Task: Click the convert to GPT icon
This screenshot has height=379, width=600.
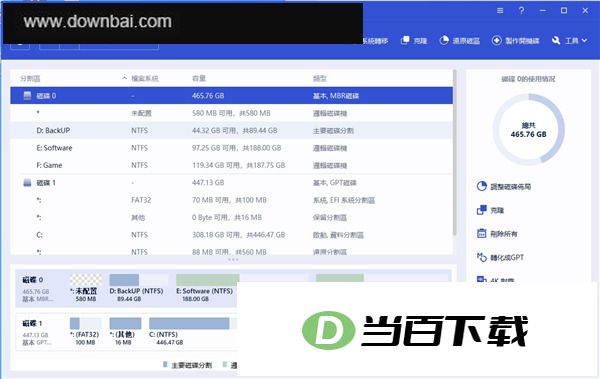Action: click(x=481, y=257)
